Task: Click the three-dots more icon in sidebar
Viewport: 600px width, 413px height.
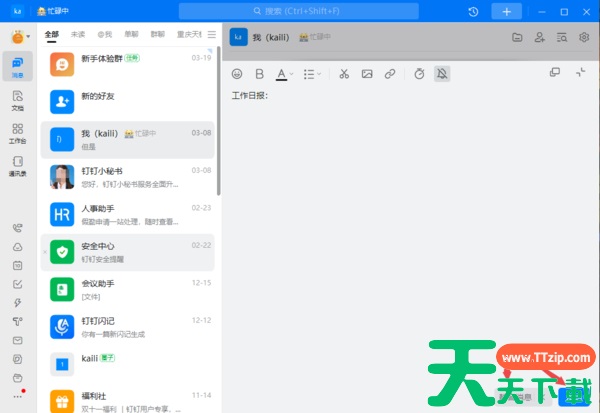Action: [x=18, y=397]
